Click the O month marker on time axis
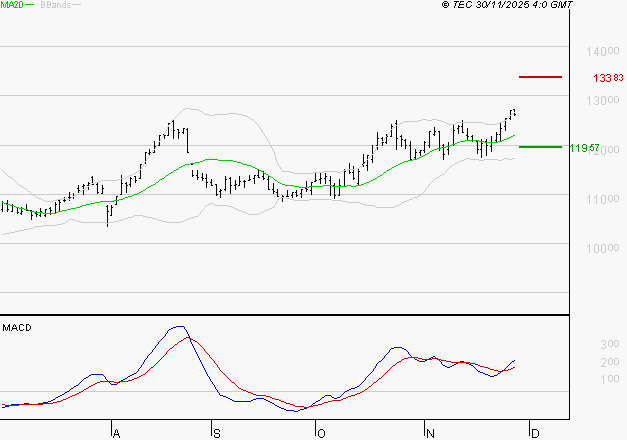This screenshot has width=627, height=440. 321,434
